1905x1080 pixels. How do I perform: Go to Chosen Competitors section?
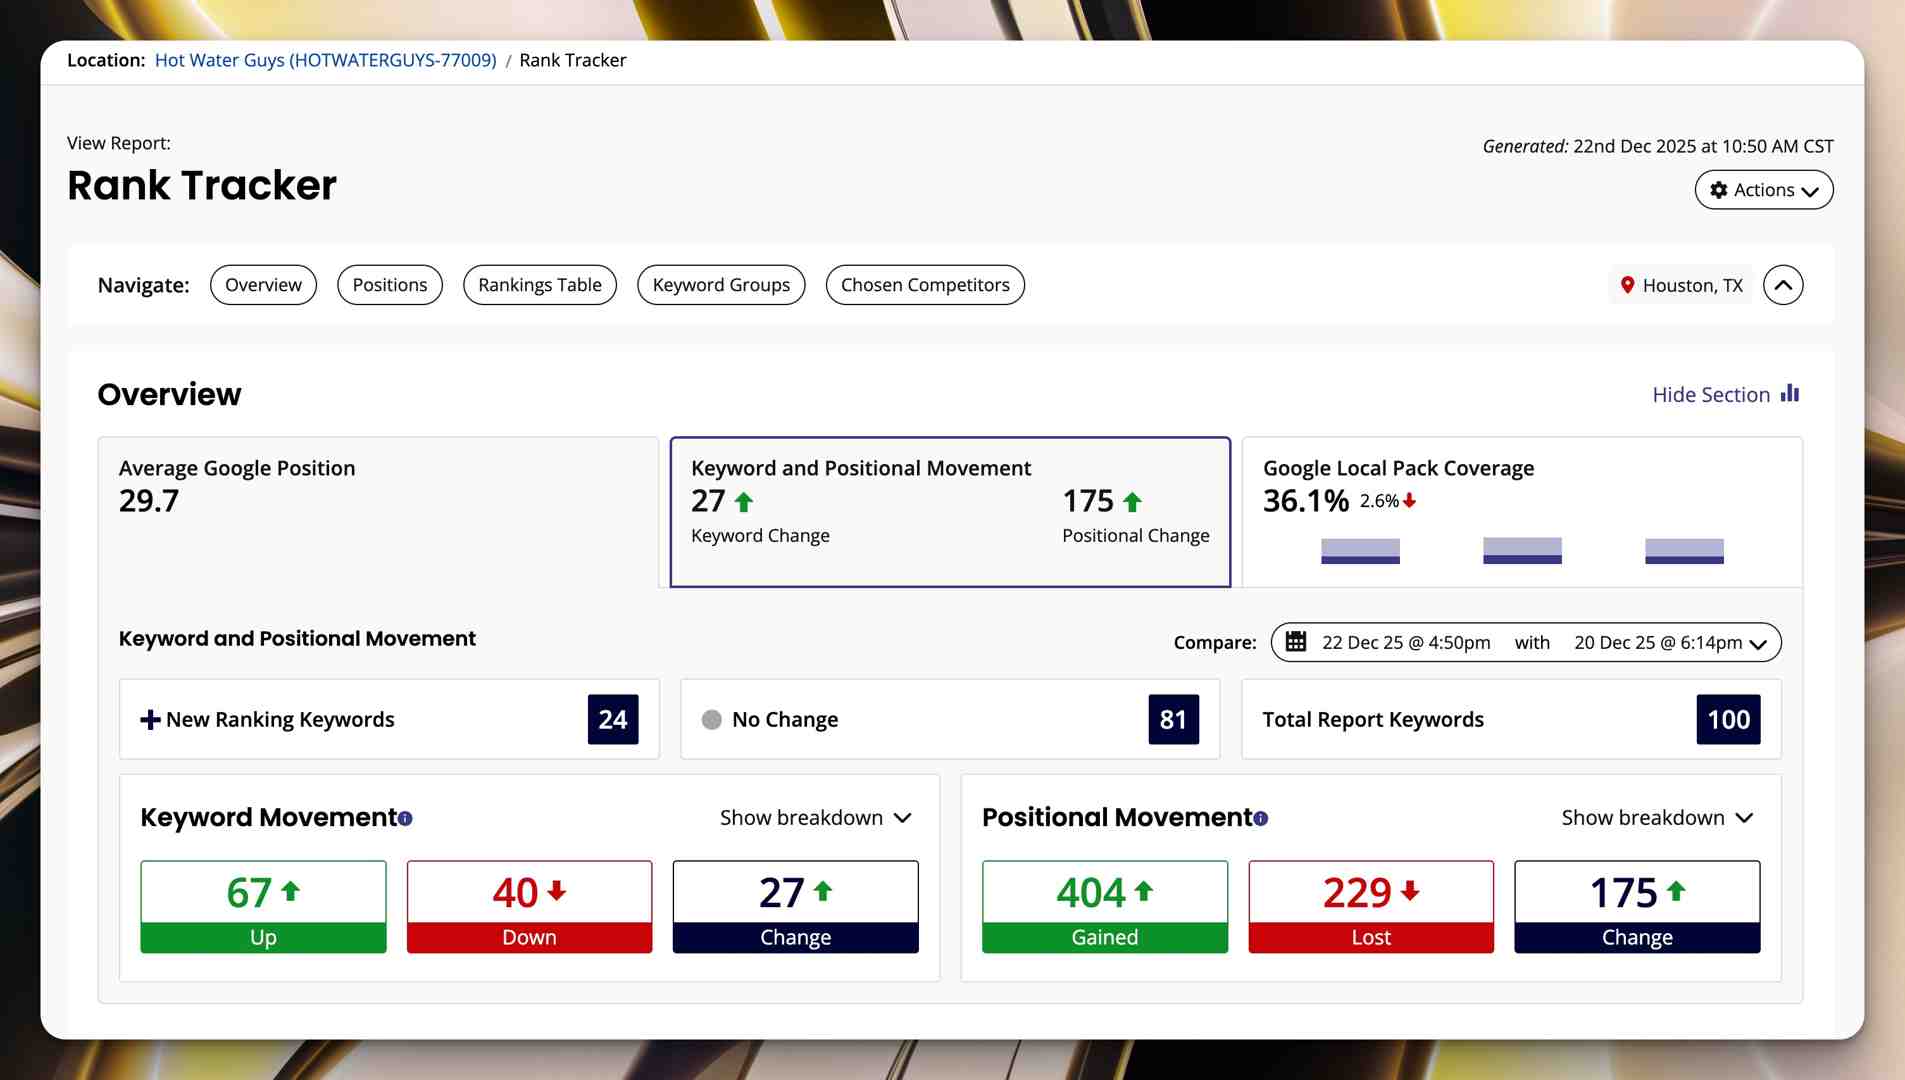pos(925,285)
